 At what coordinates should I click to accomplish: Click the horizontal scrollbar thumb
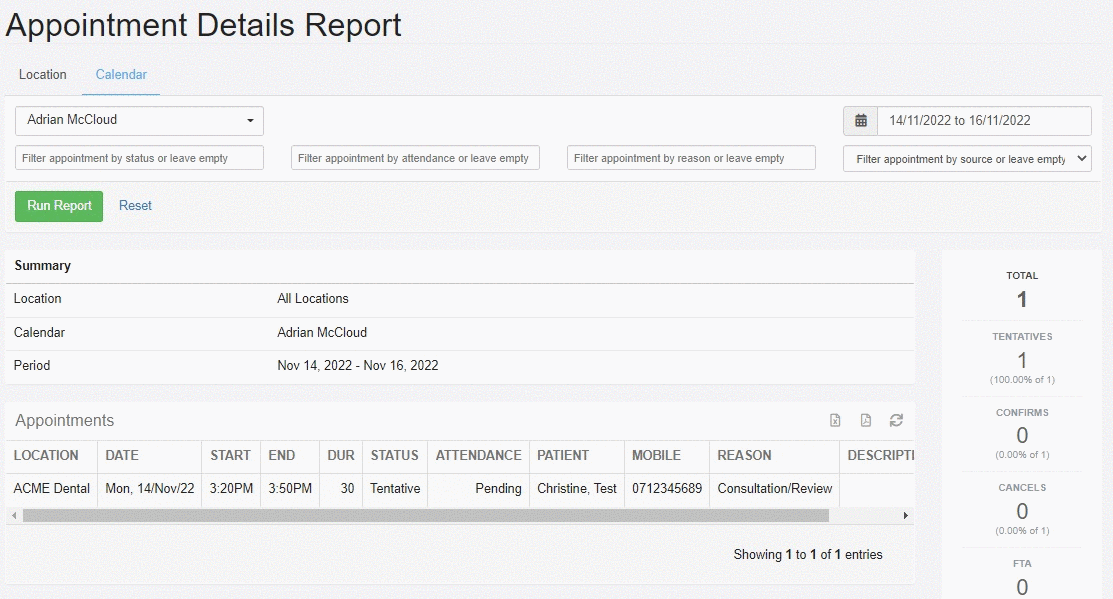point(426,515)
